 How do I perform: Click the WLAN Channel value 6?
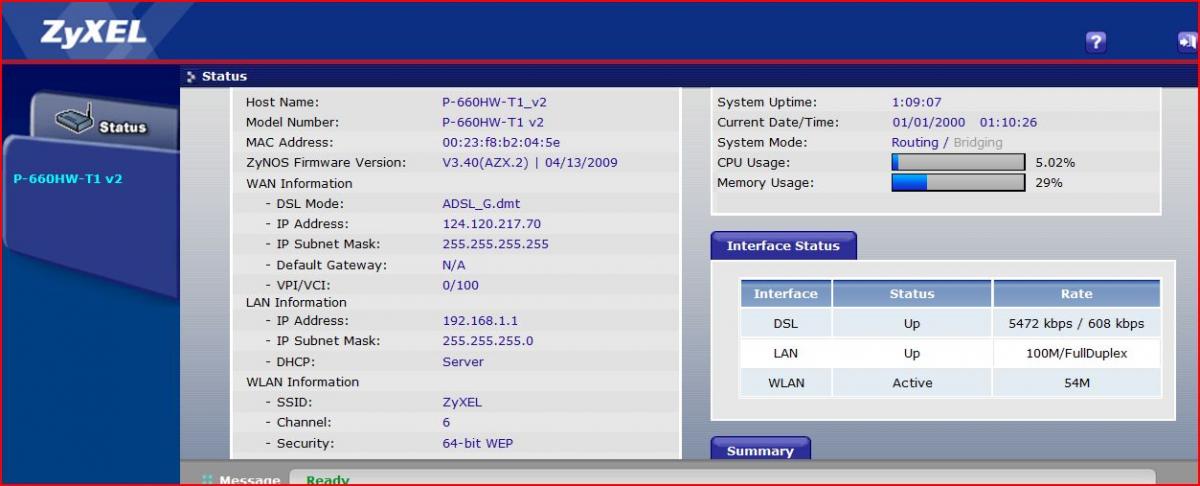pos(446,422)
